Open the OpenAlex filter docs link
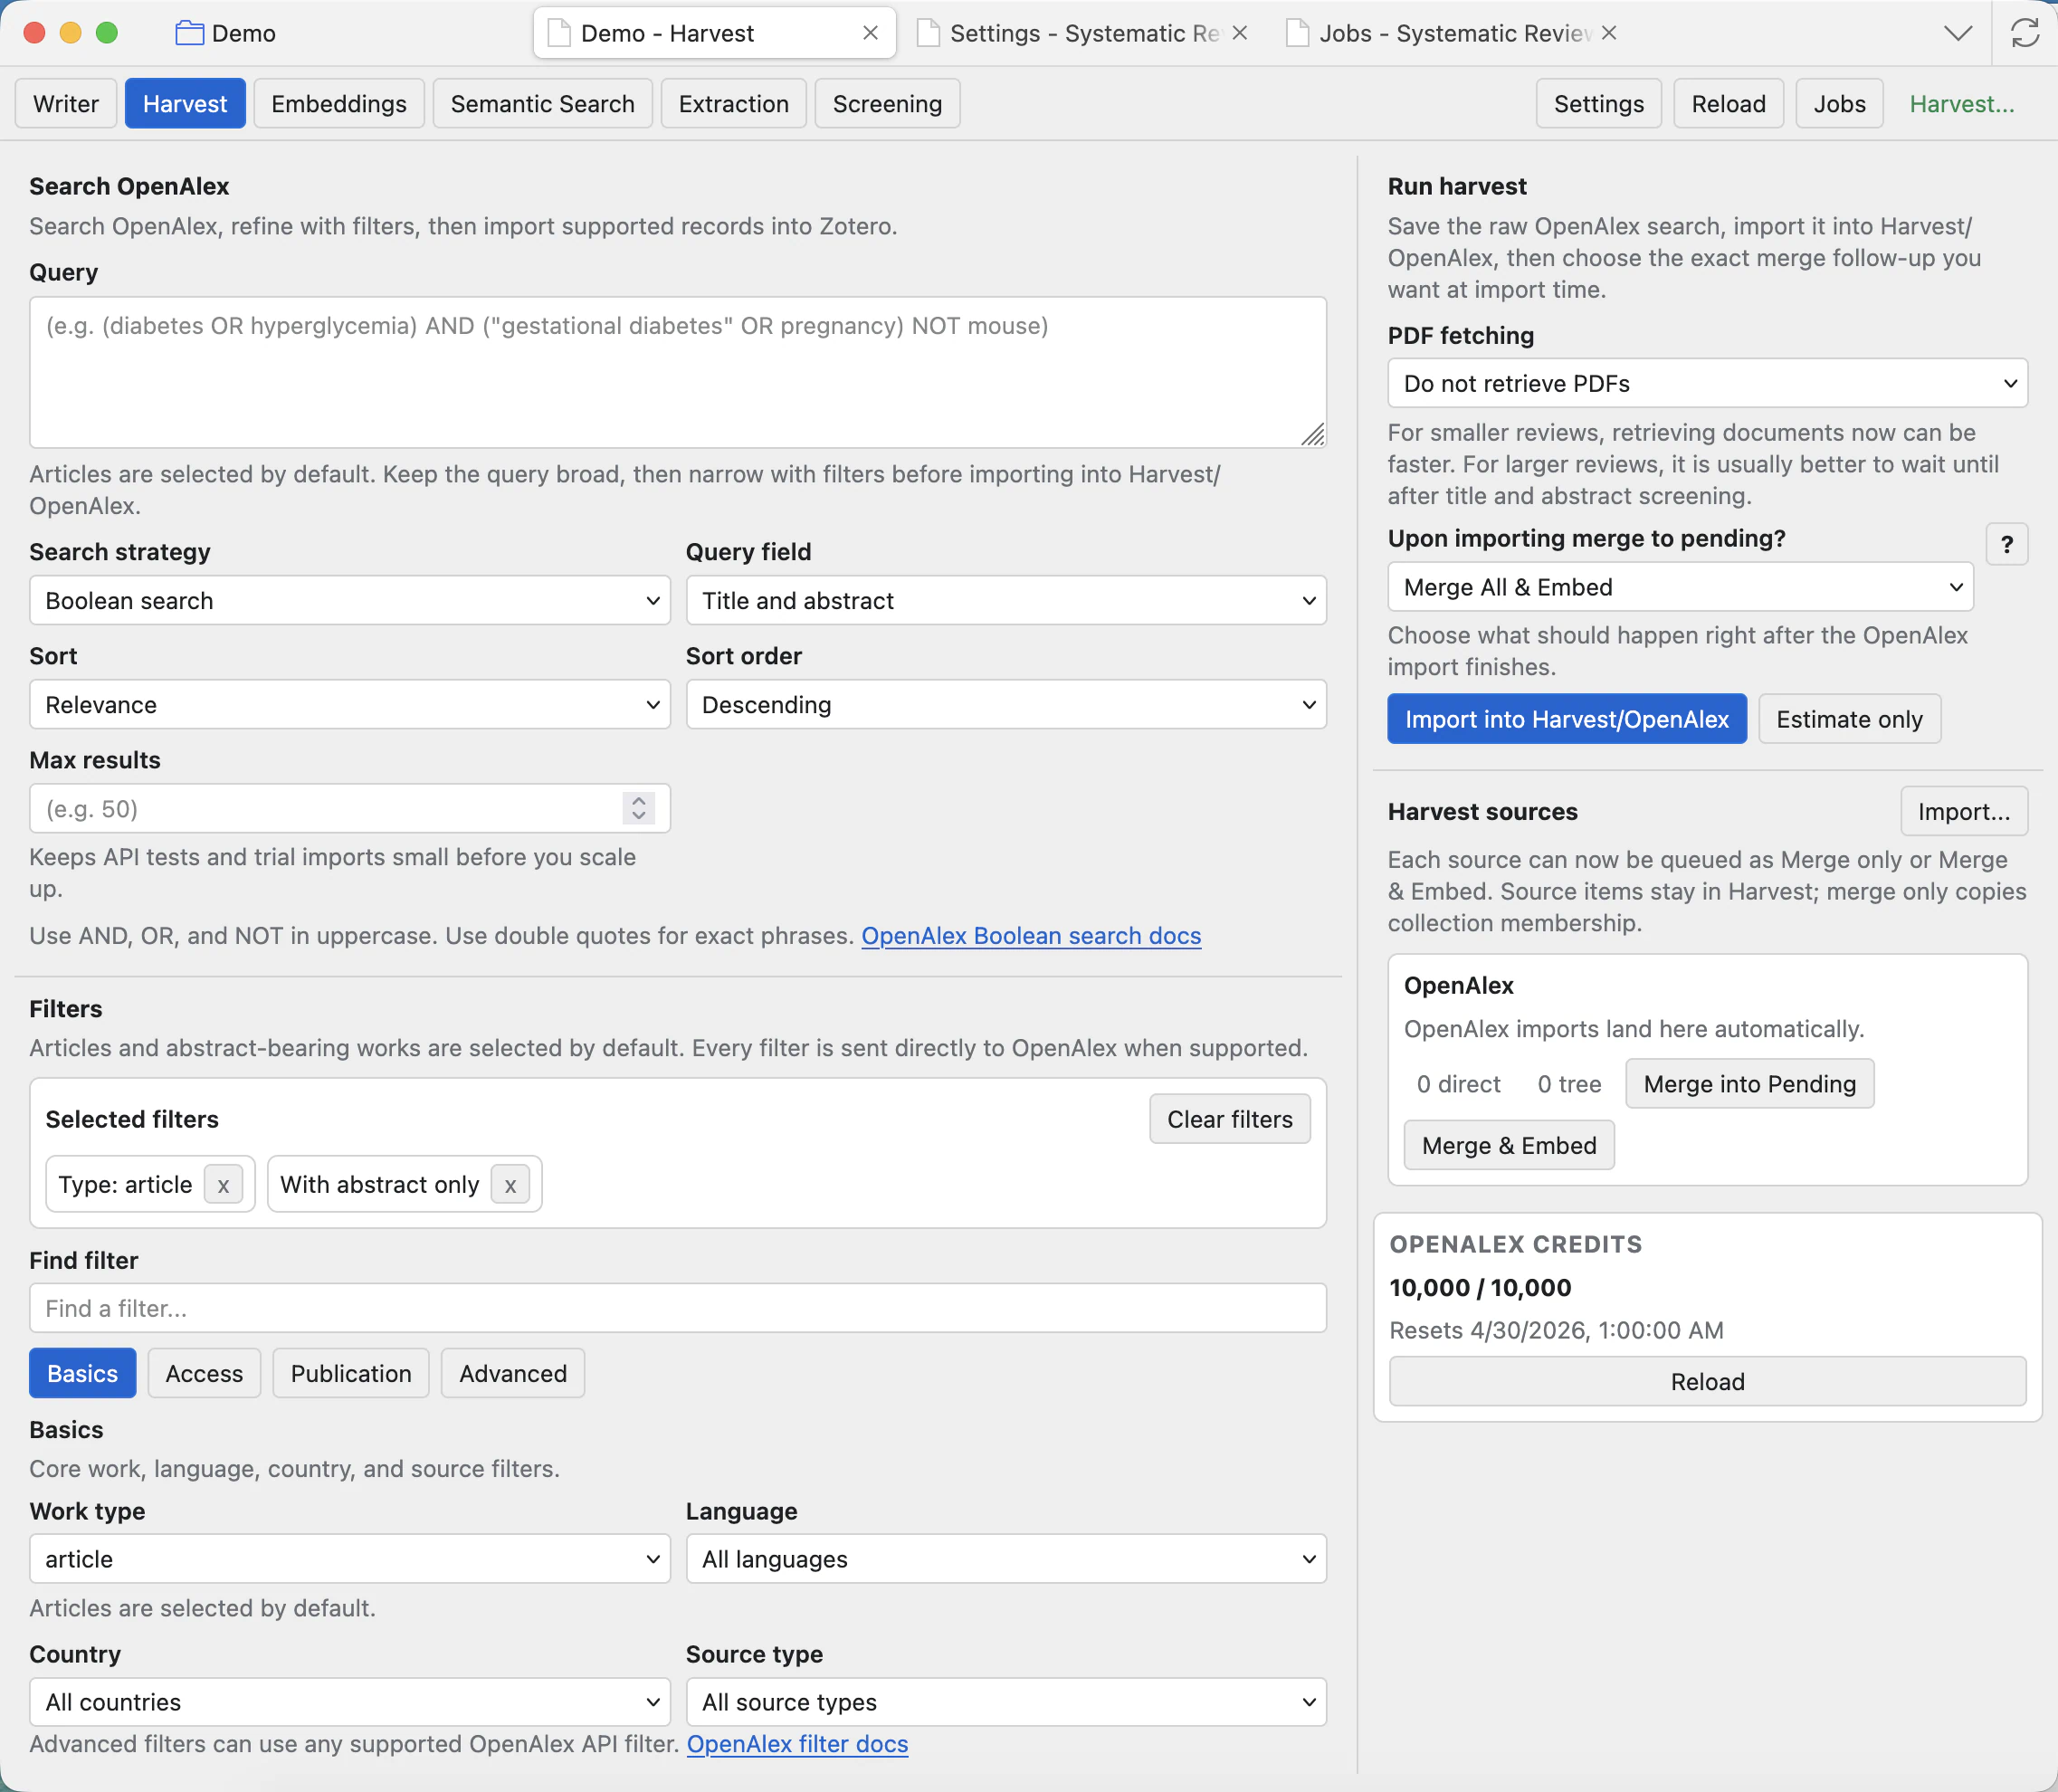The width and height of the screenshot is (2058, 1792). [797, 1744]
